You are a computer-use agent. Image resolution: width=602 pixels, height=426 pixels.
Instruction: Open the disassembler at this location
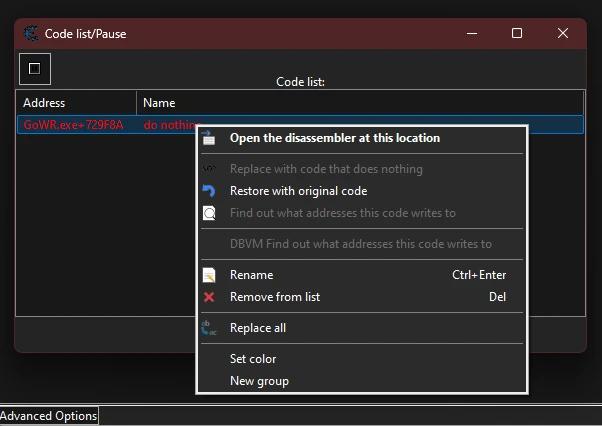tap(334, 138)
